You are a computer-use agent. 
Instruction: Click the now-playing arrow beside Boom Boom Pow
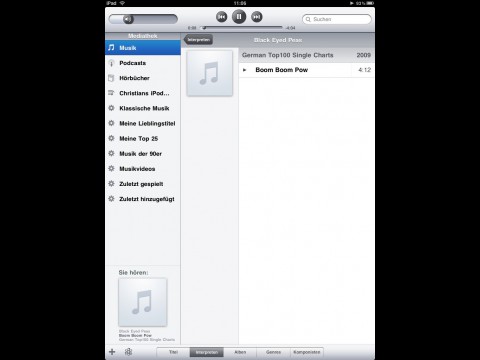[245, 70]
